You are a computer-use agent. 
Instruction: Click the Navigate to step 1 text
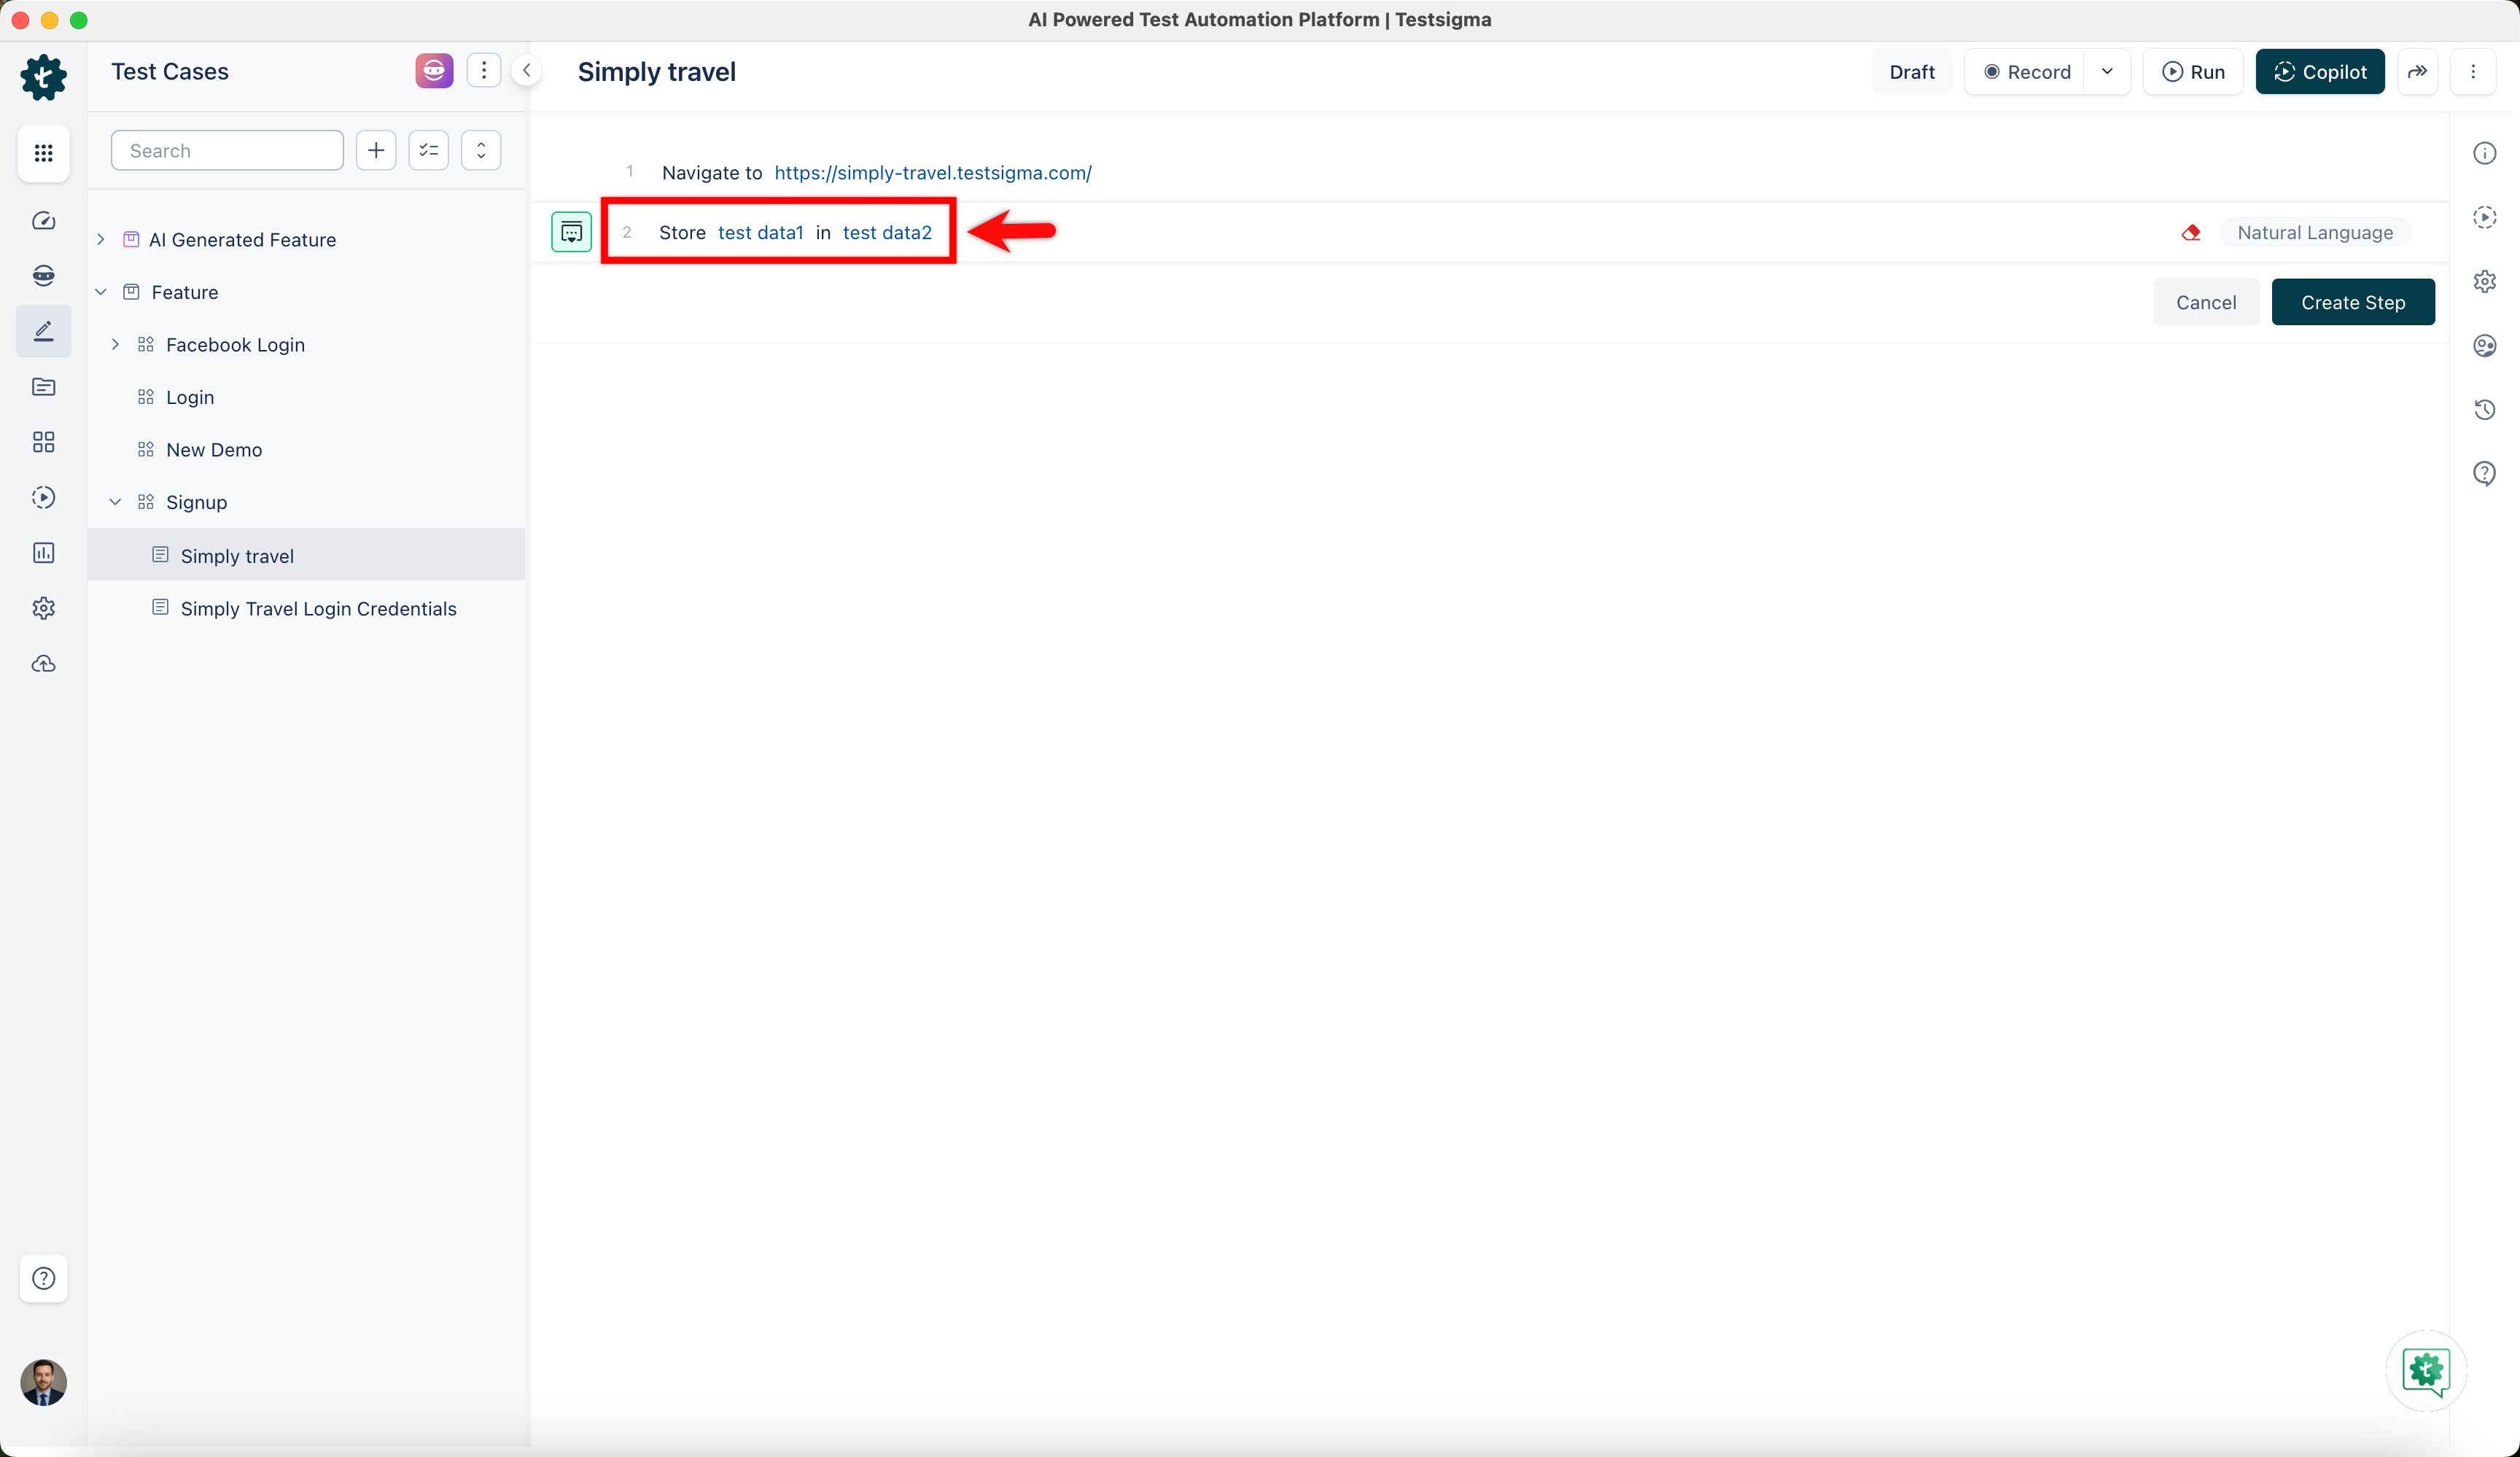pos(712,173)
